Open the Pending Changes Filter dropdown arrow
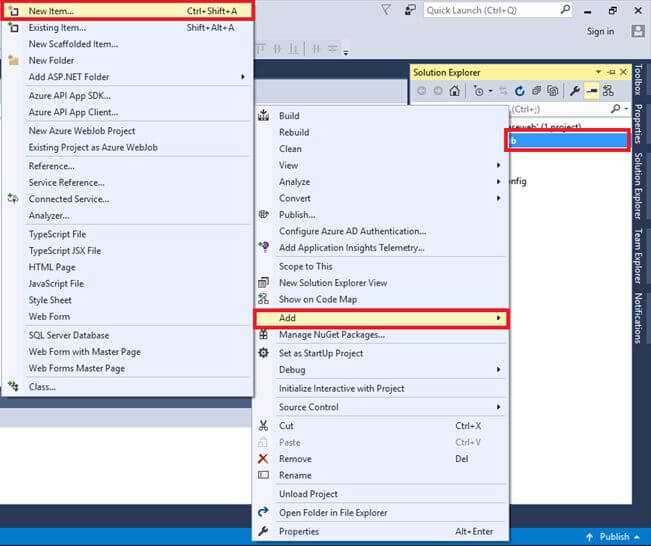 pyautogui.click(x=490, y=91)
